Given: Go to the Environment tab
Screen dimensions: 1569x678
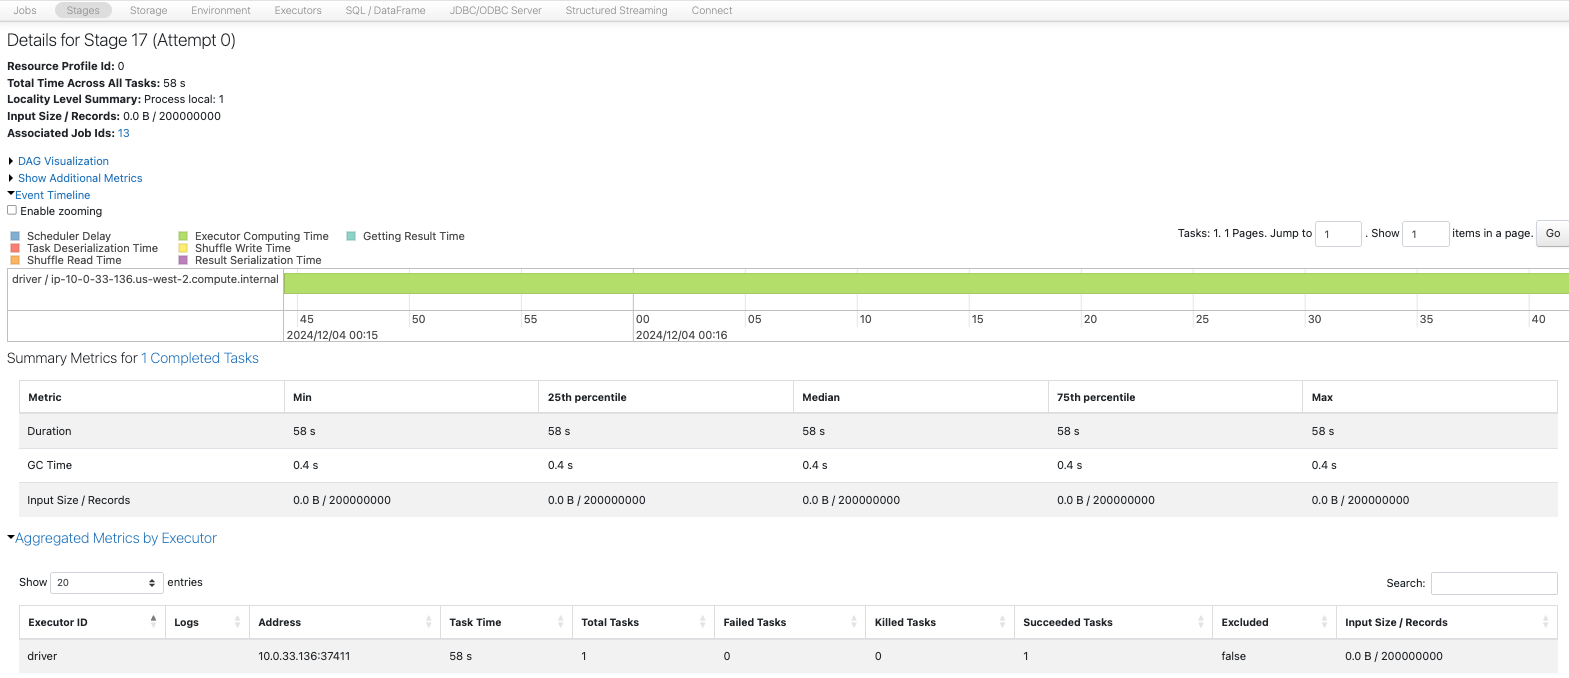Looking at the screenshot, I should [221, 10].
